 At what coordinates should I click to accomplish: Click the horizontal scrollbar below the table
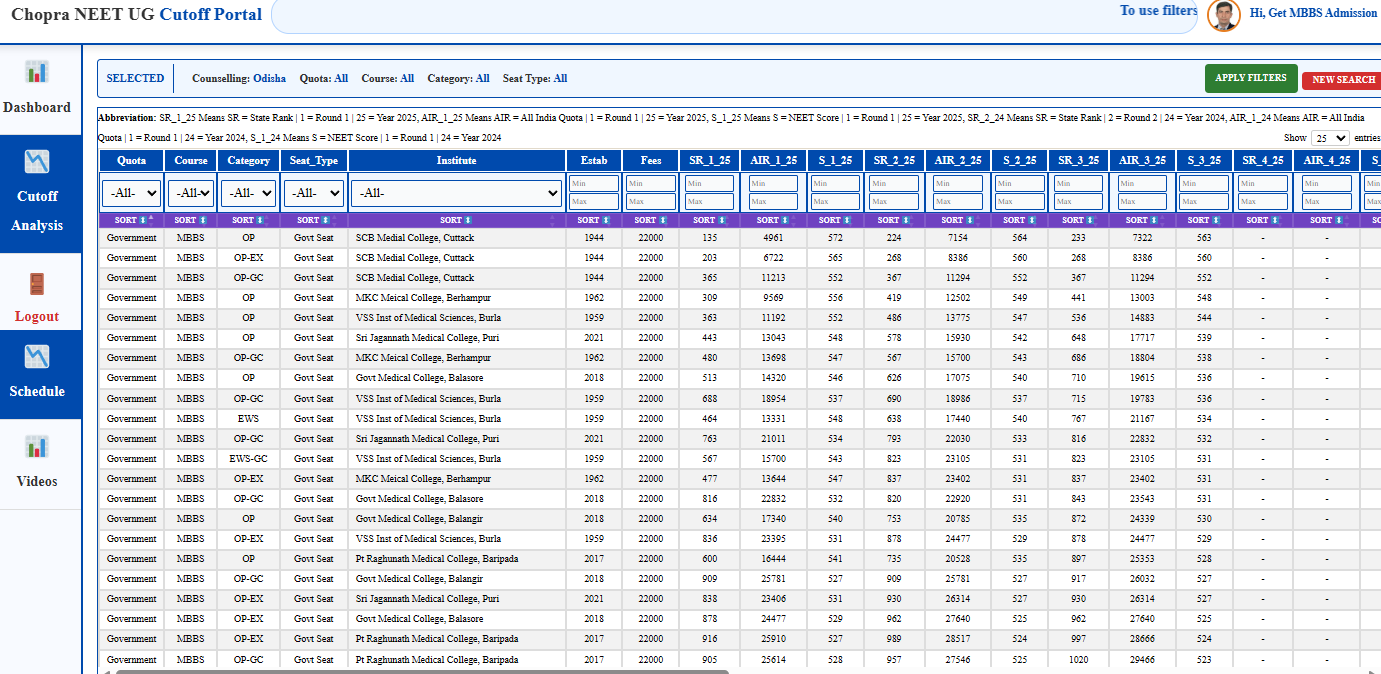420,671
